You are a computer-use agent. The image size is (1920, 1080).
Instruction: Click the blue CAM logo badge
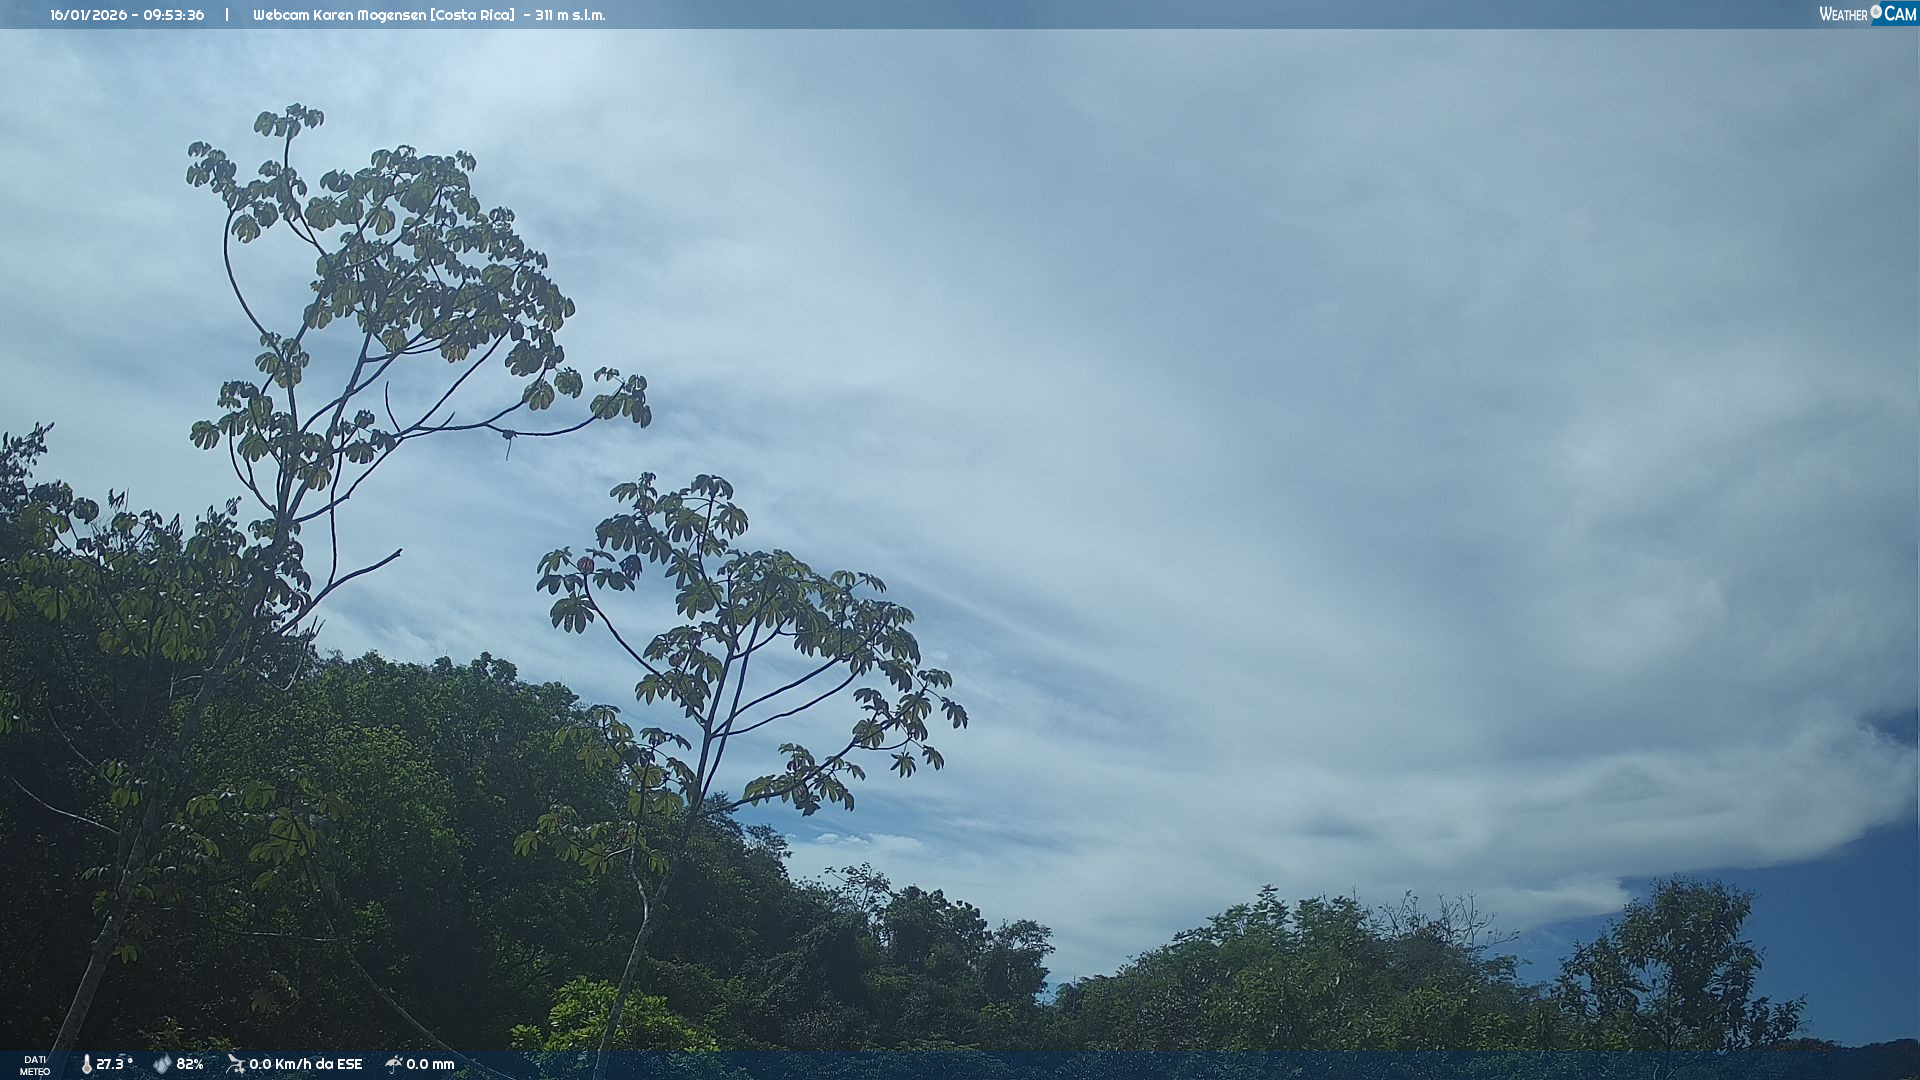(1899, 14)
